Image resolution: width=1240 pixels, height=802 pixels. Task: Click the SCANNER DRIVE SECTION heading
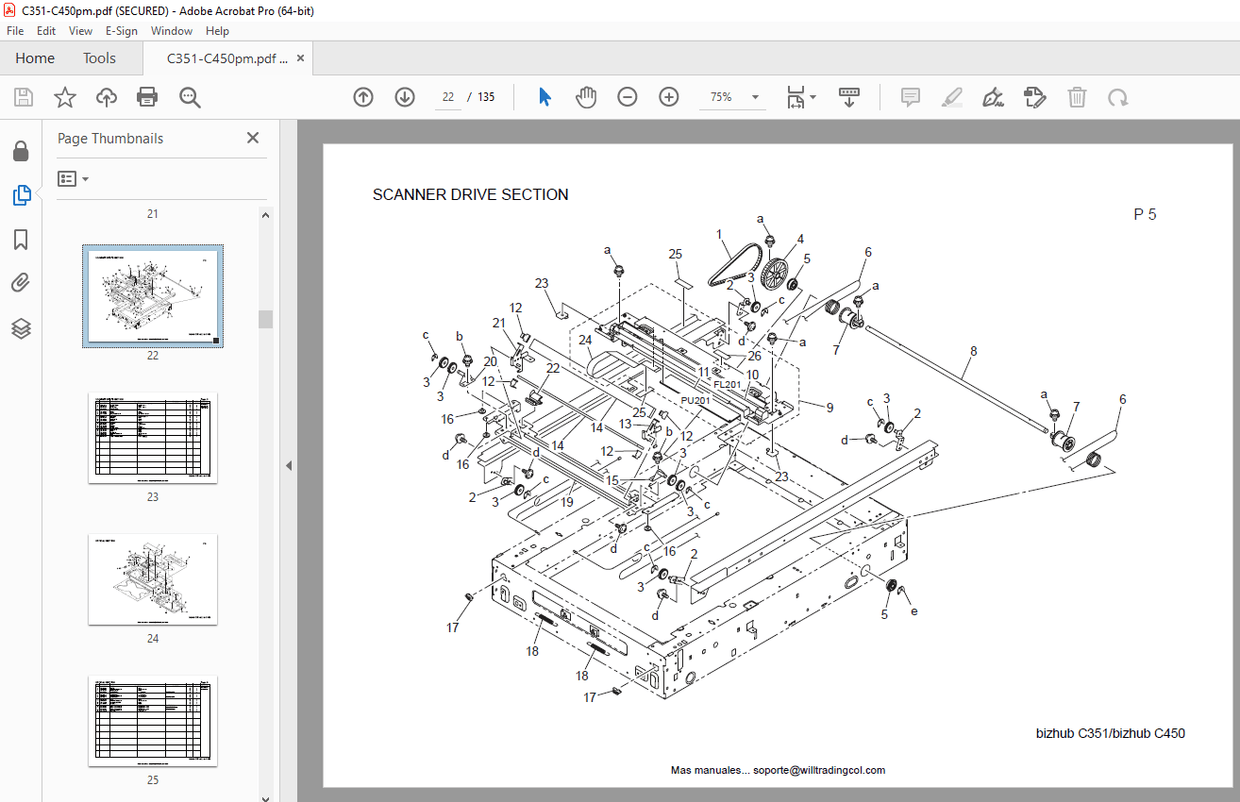pos(470,195)
